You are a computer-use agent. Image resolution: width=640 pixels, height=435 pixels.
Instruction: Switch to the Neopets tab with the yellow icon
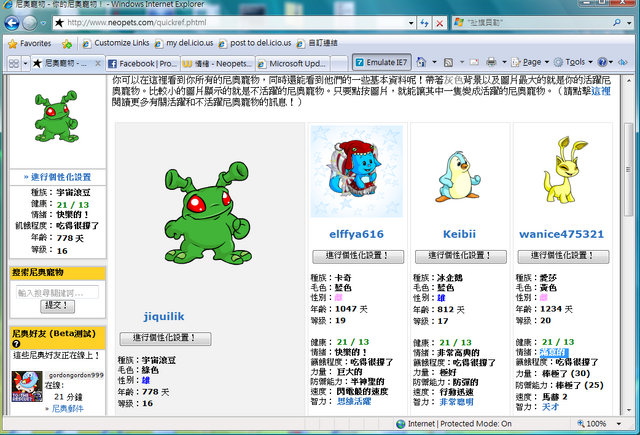point(217,64)
